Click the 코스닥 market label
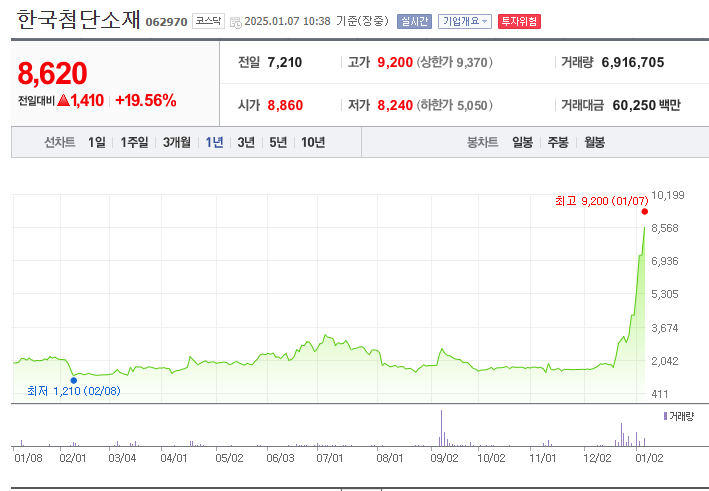 (208, 21)
